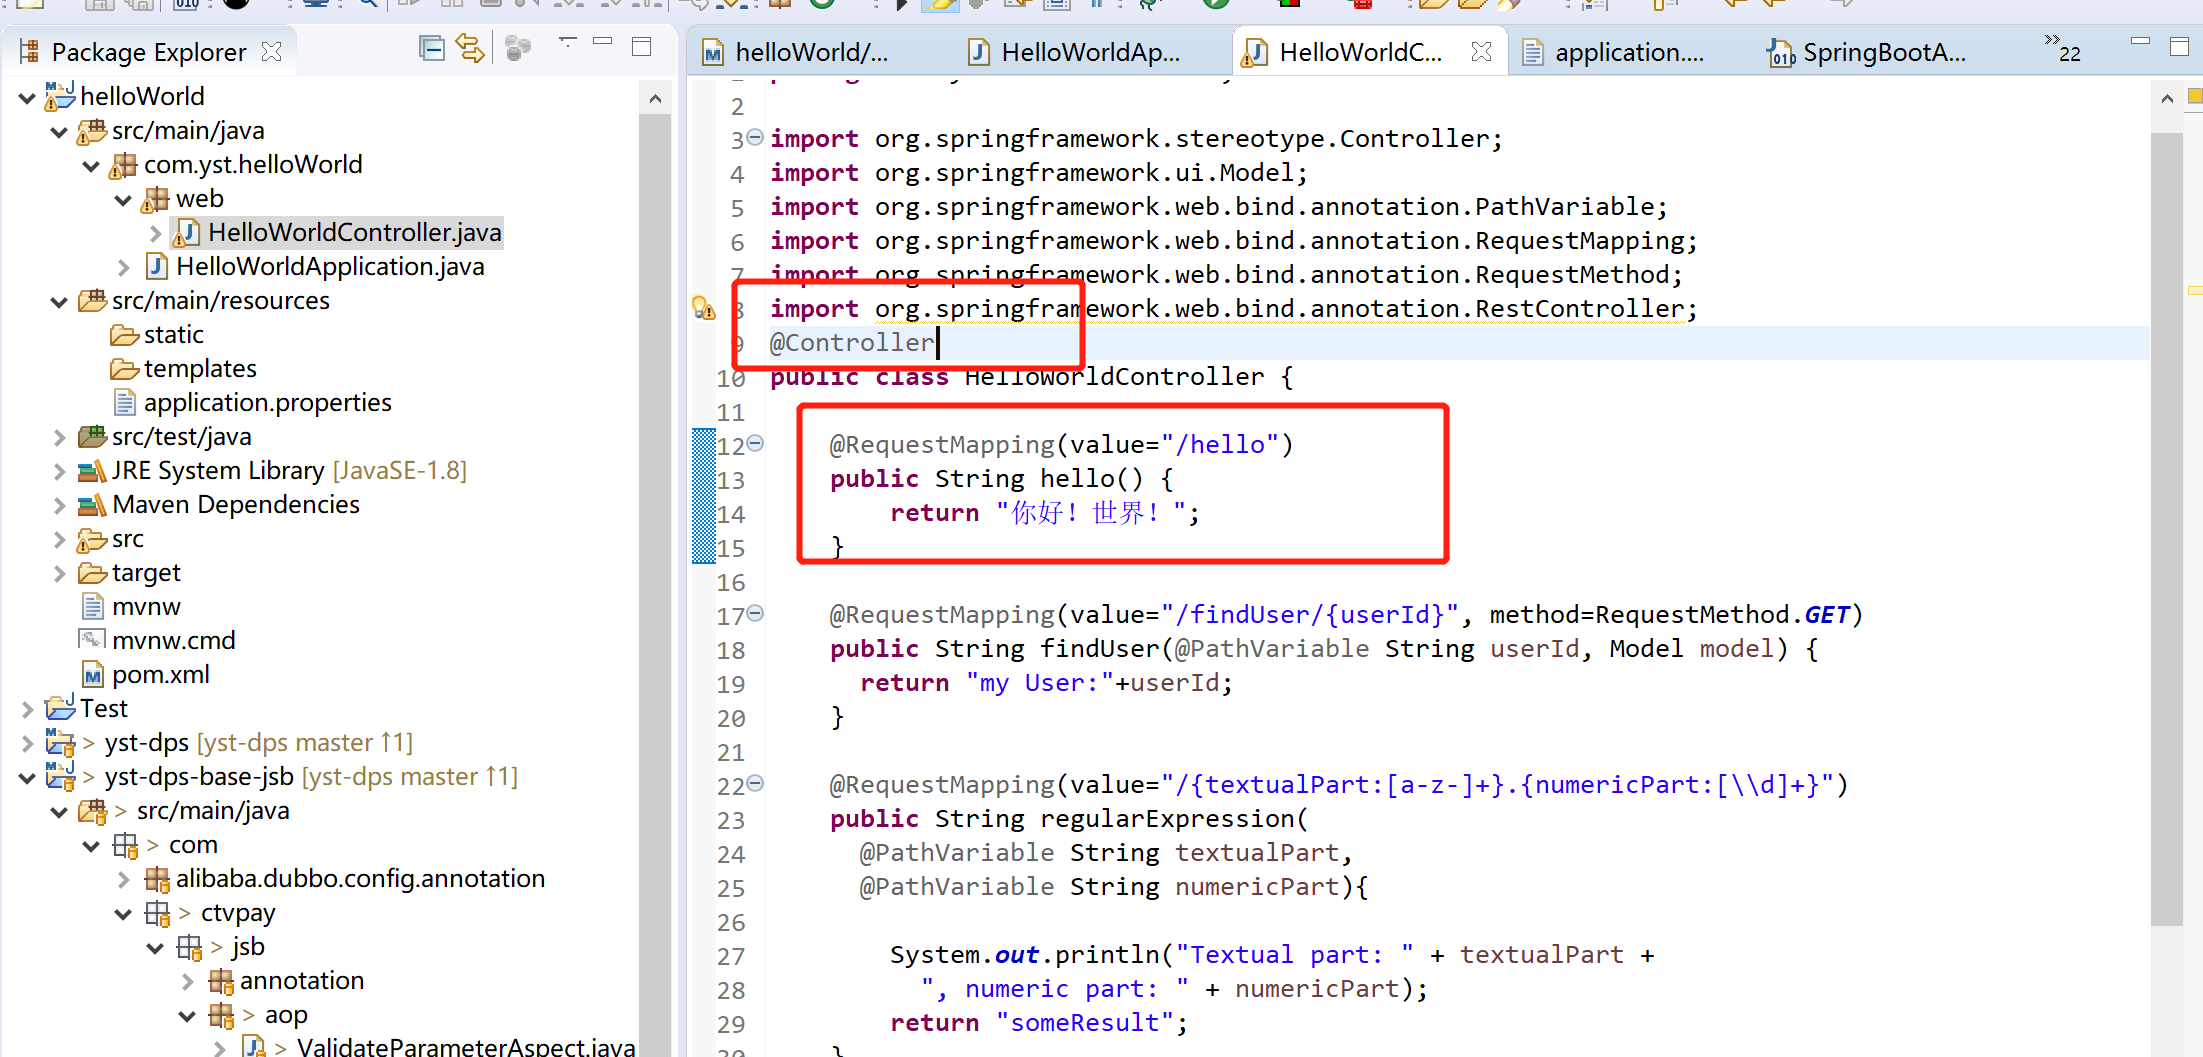Fold the hello() method at line 12
This screenshot has width=2203, height=1057.
(755, 443)
